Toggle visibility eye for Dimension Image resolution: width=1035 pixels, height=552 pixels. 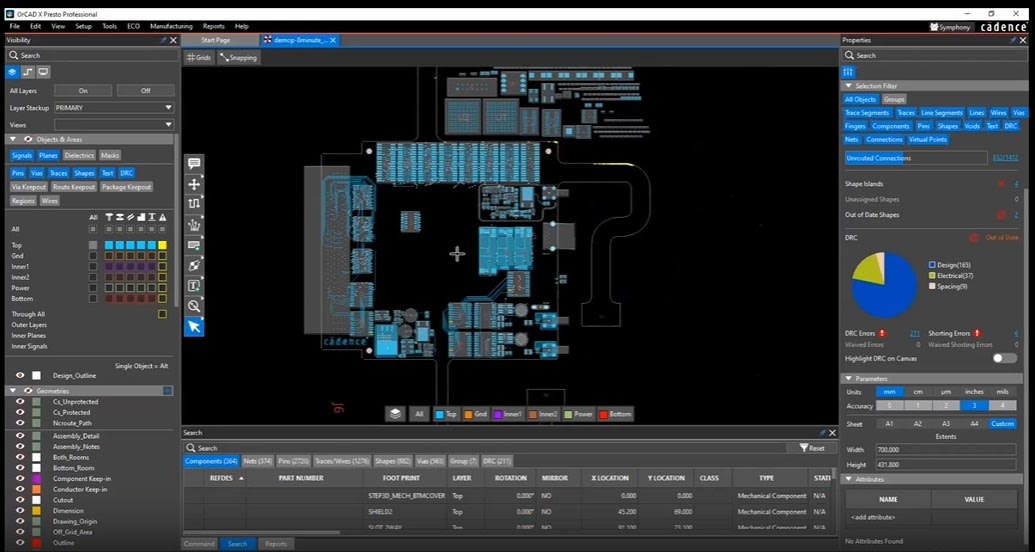(20, 510)
